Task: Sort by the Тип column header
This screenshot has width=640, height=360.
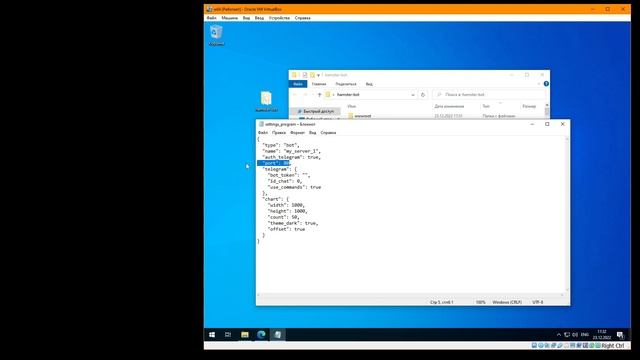Action: (486, 106)
